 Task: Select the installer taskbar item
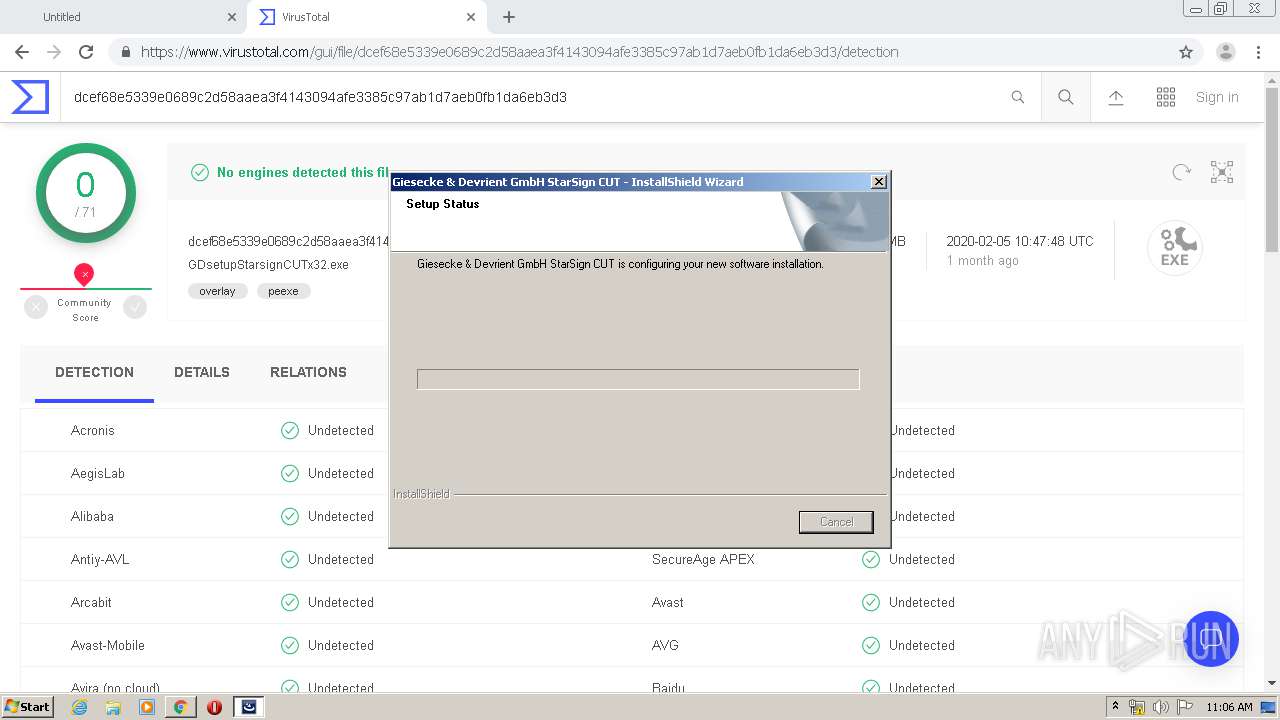249,707
